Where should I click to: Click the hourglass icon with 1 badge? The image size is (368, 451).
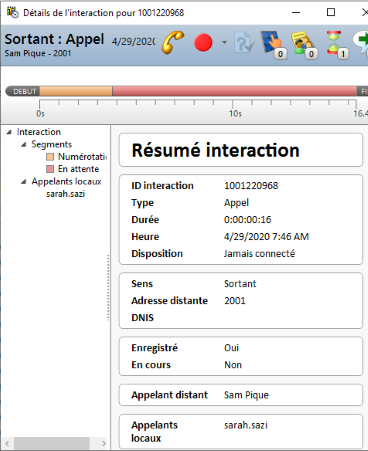point(337,44)
